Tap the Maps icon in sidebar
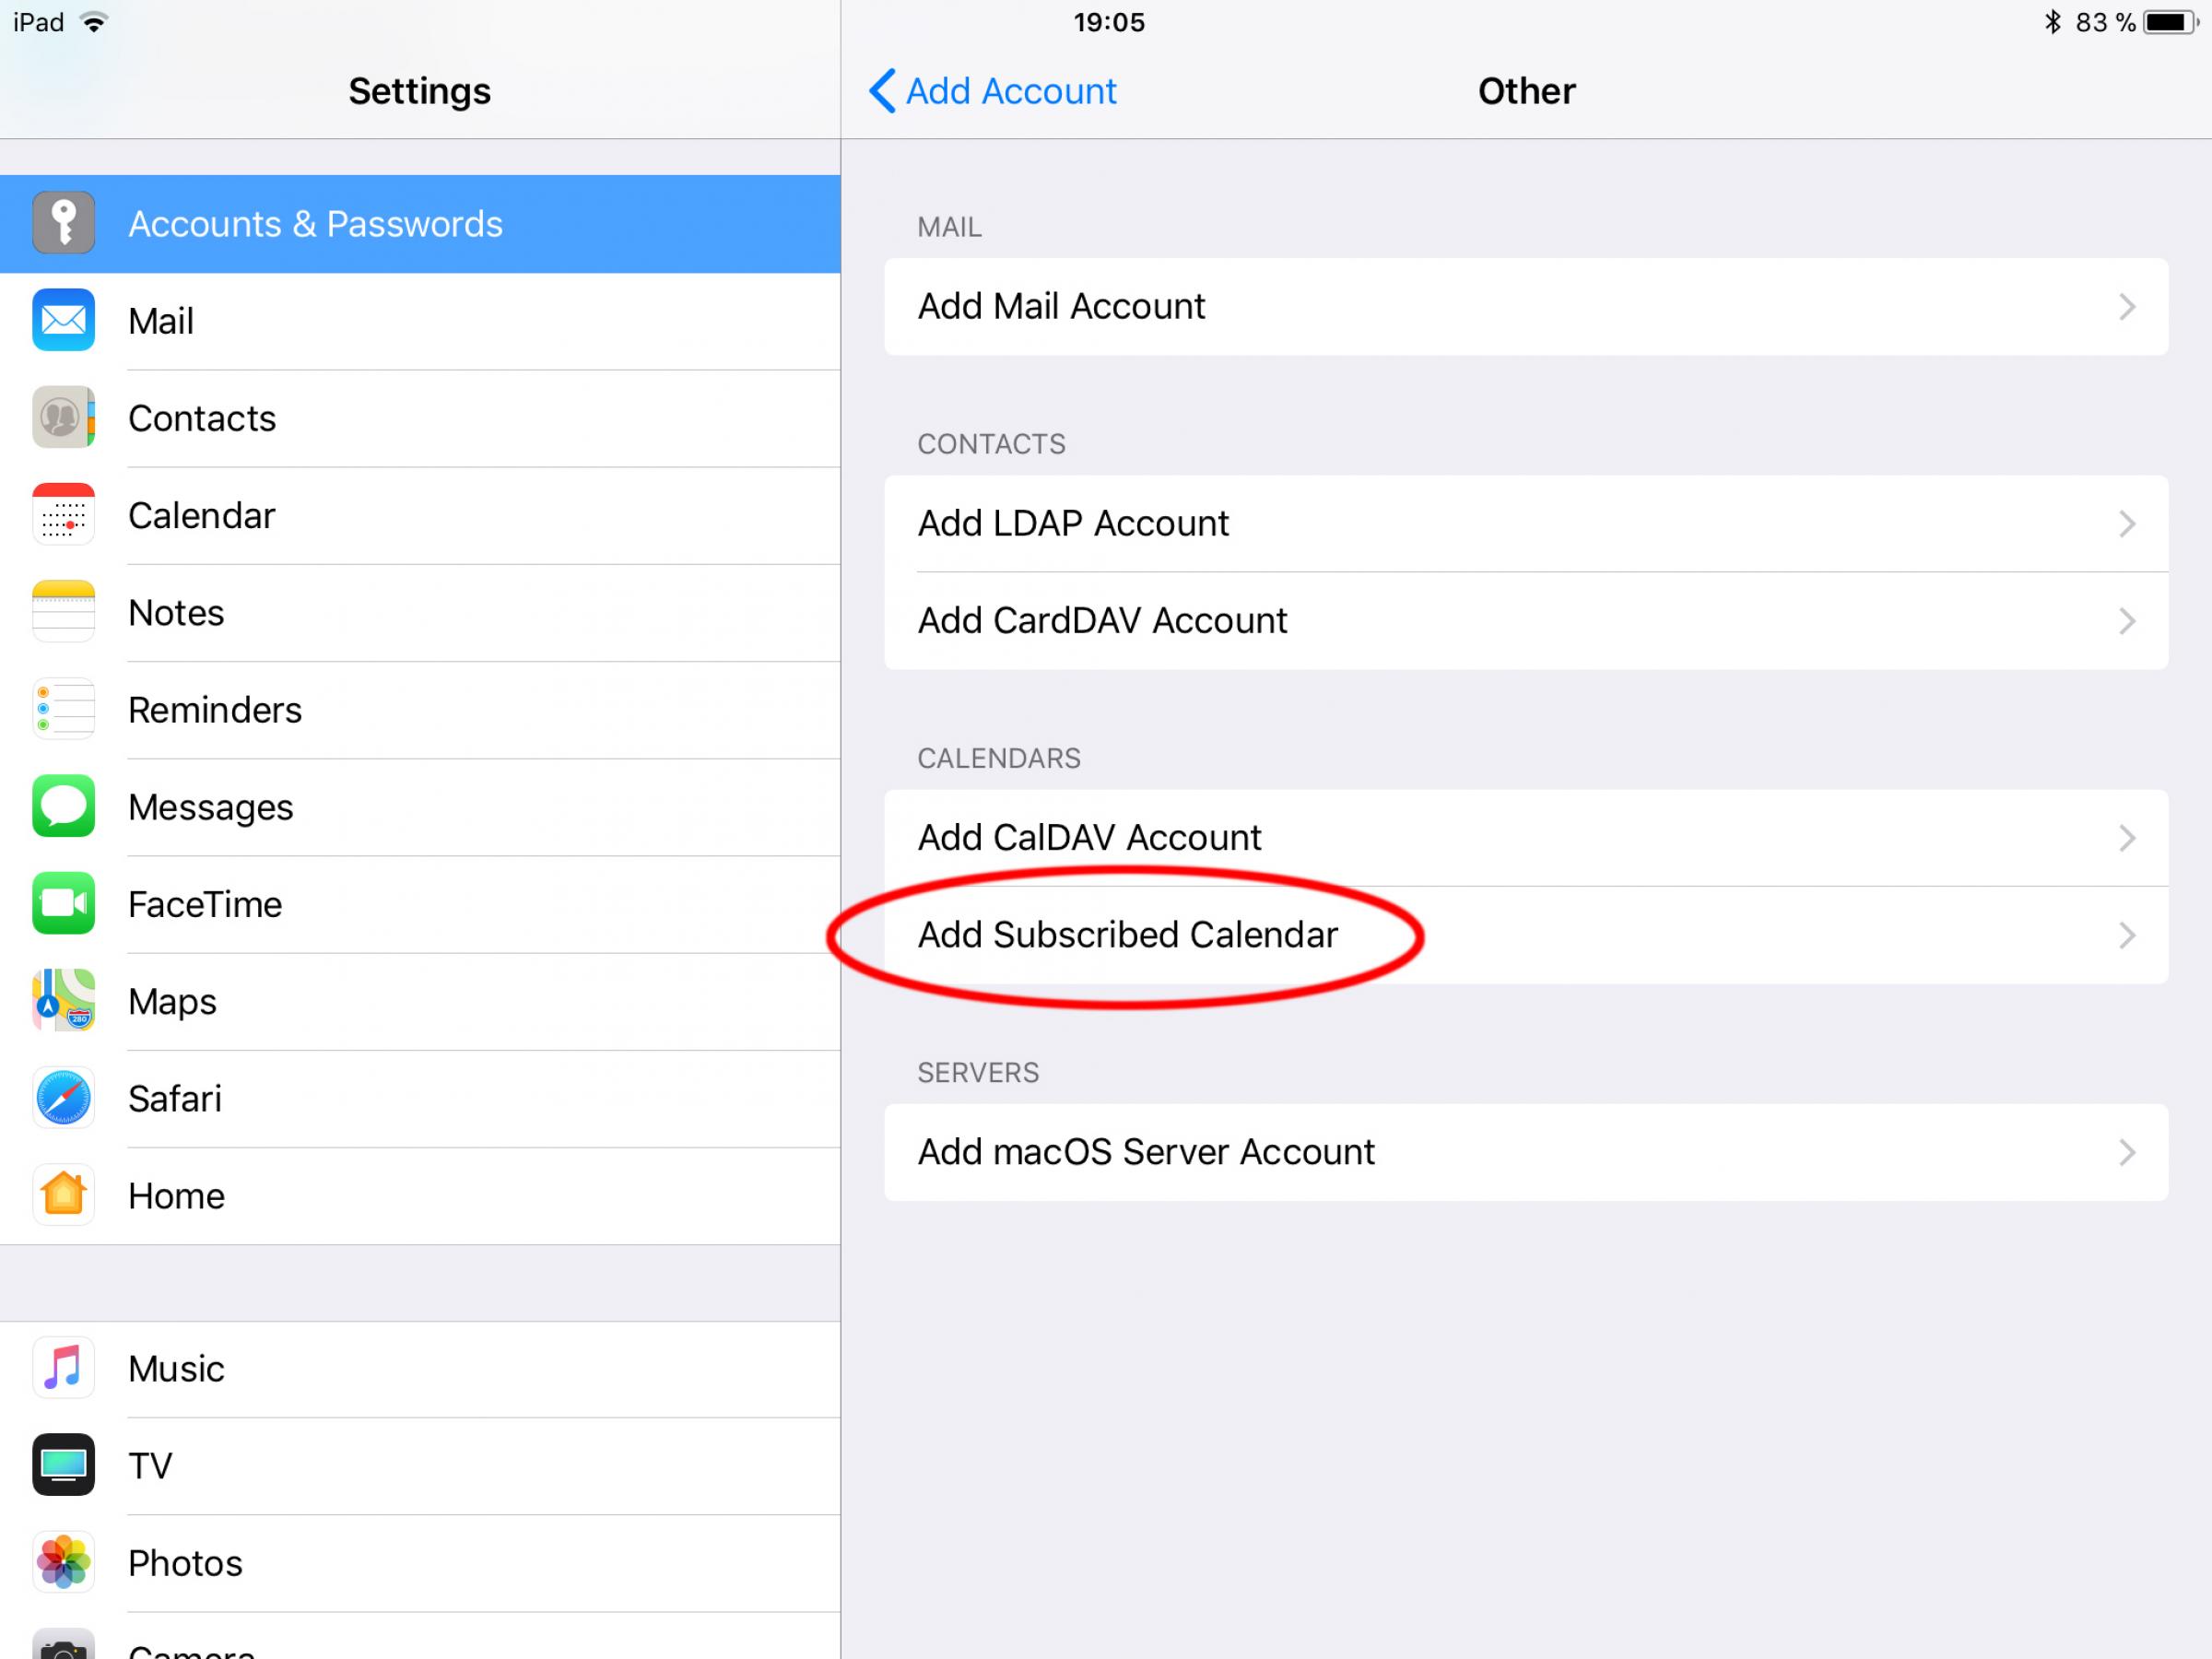The width and height of the screenshot is (2212, 1659). [63, 1000]
